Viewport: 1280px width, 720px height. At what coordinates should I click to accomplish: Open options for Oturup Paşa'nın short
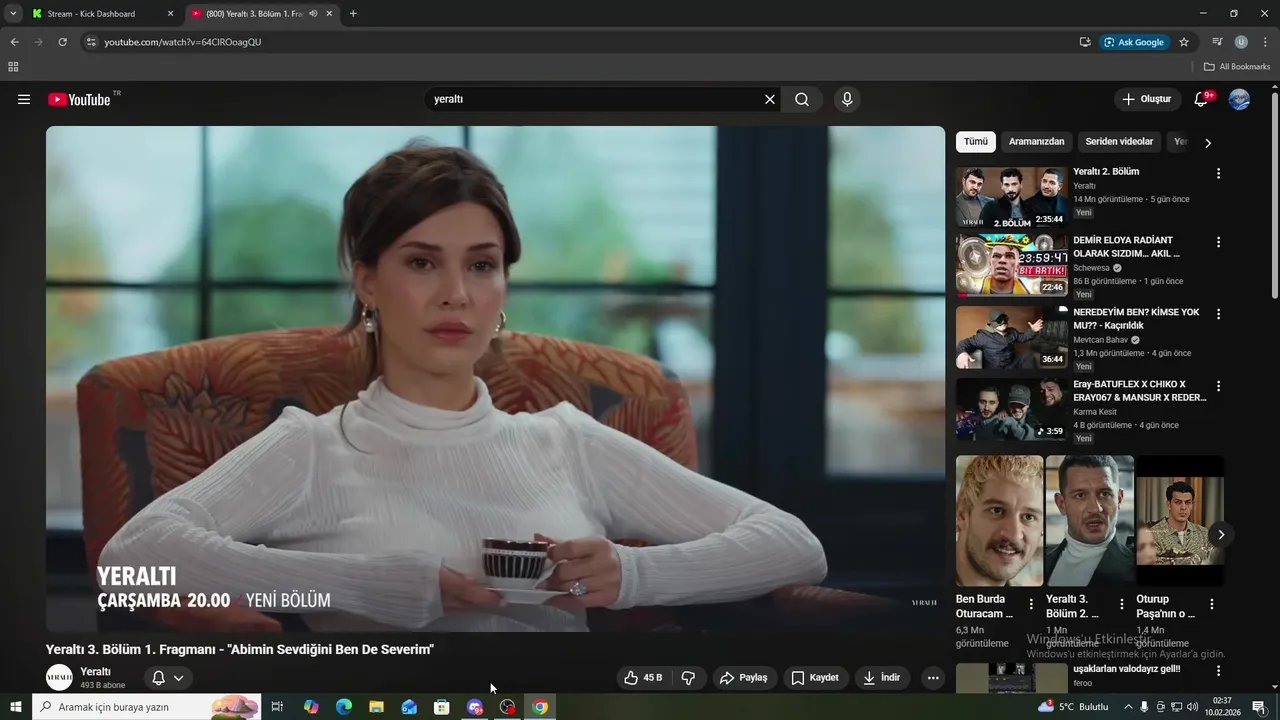click(1211, 604)
